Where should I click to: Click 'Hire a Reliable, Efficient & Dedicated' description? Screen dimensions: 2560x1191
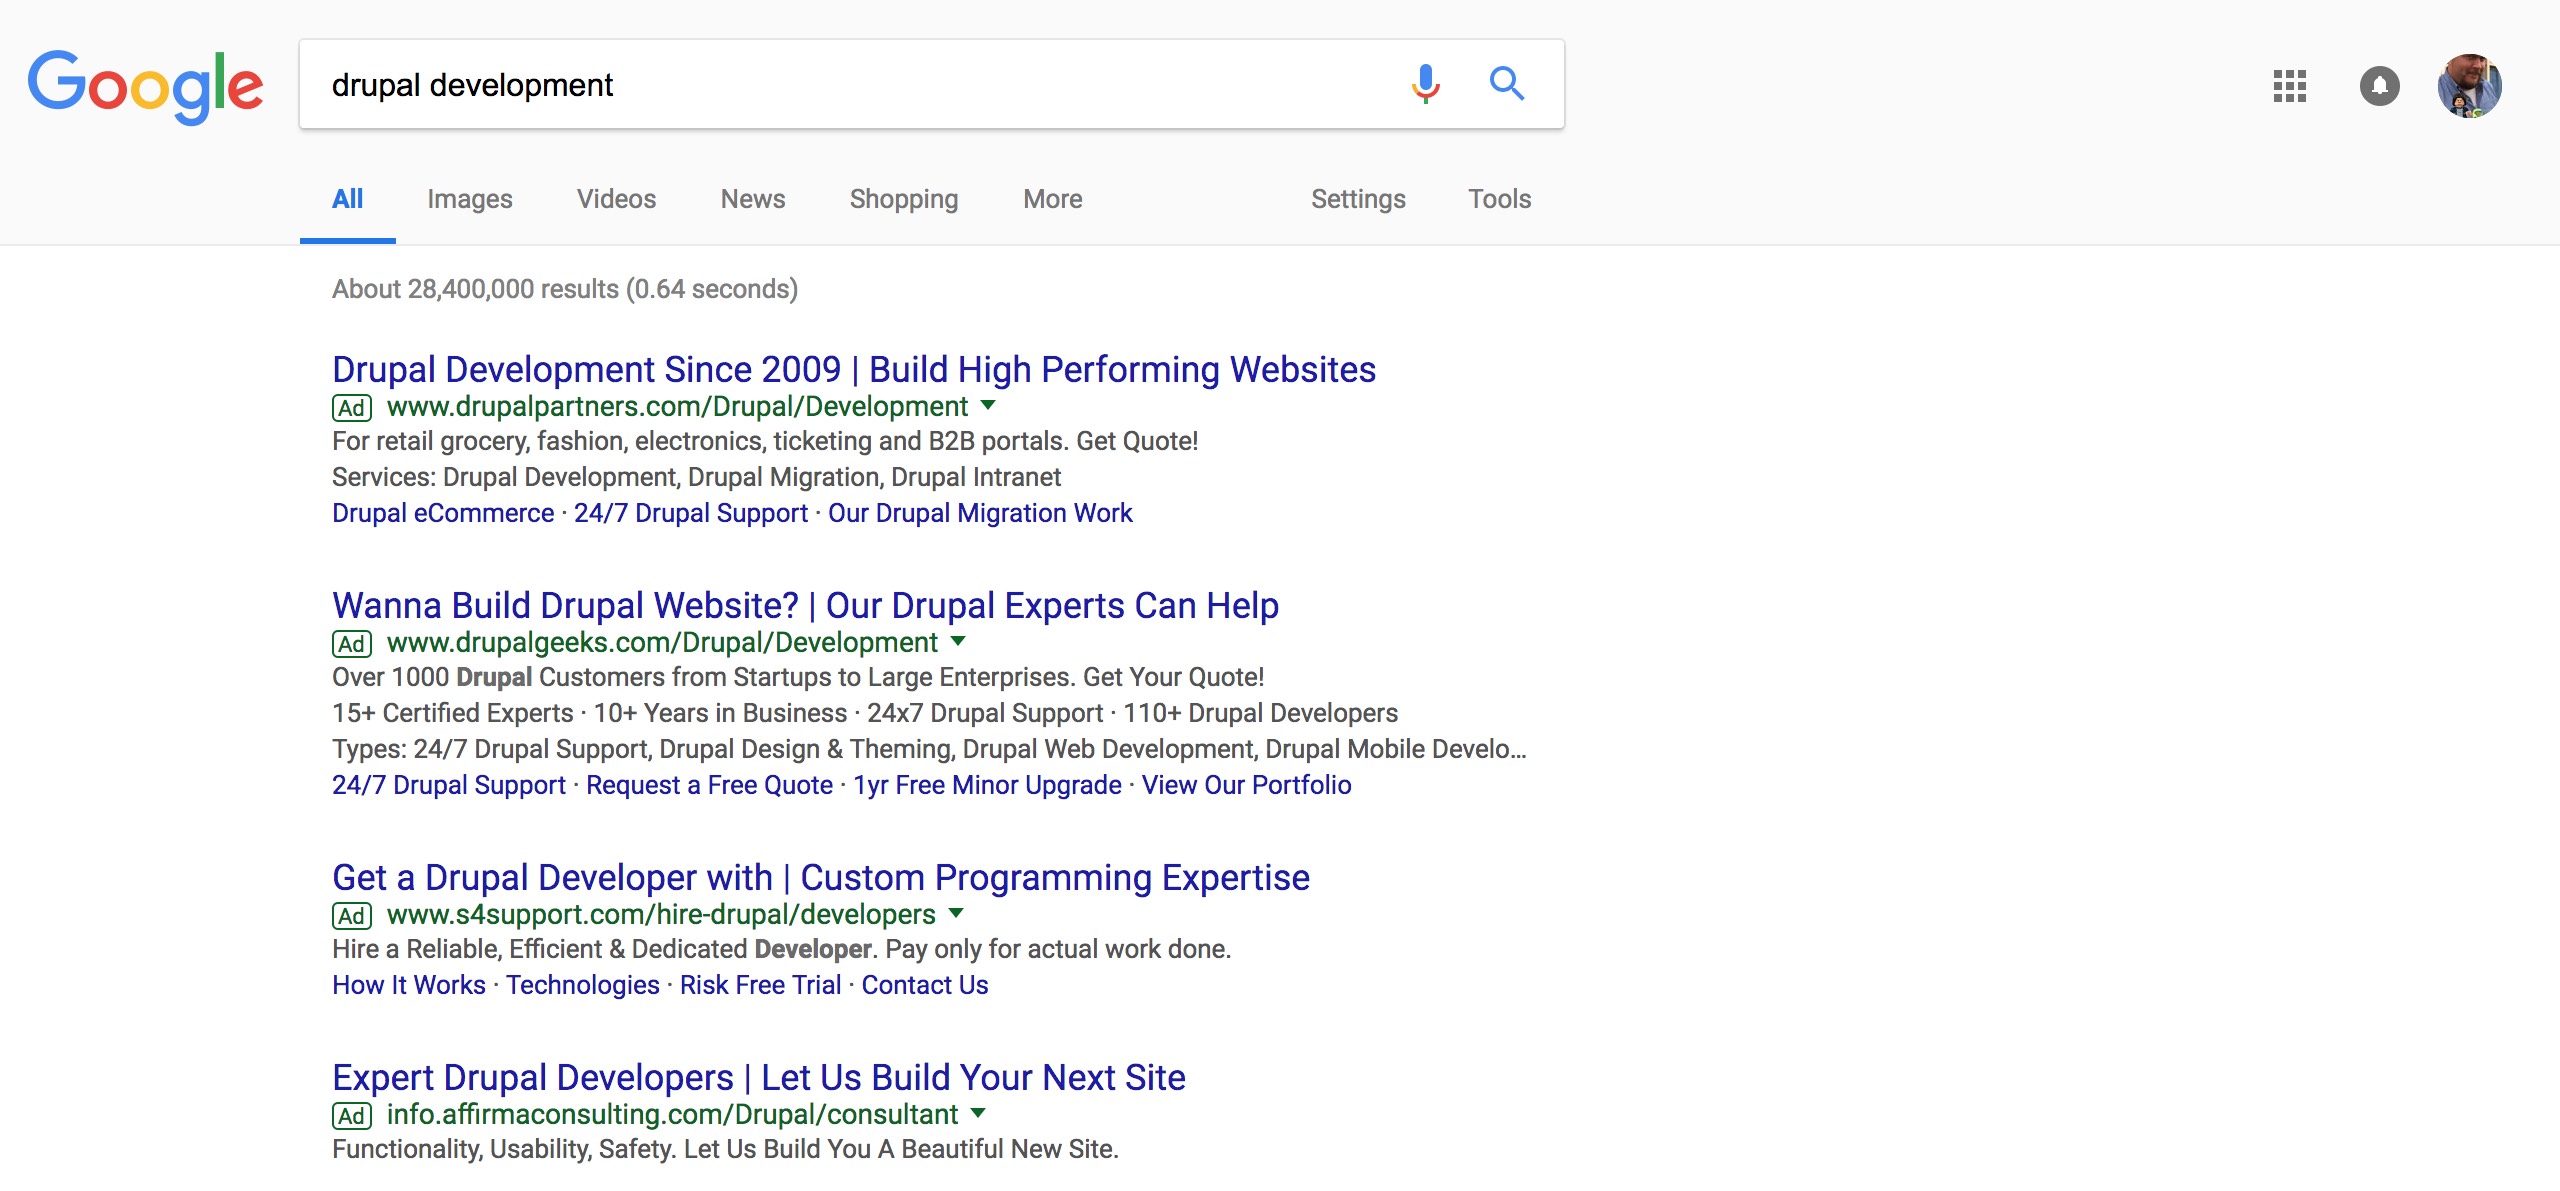point(782,949)
